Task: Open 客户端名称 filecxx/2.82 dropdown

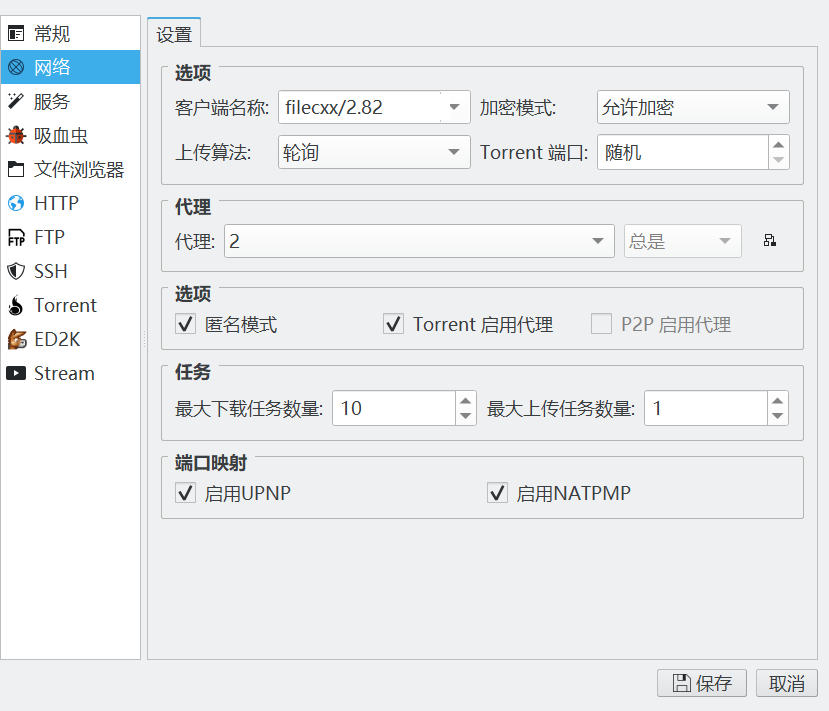Action: tap(454, 107)
